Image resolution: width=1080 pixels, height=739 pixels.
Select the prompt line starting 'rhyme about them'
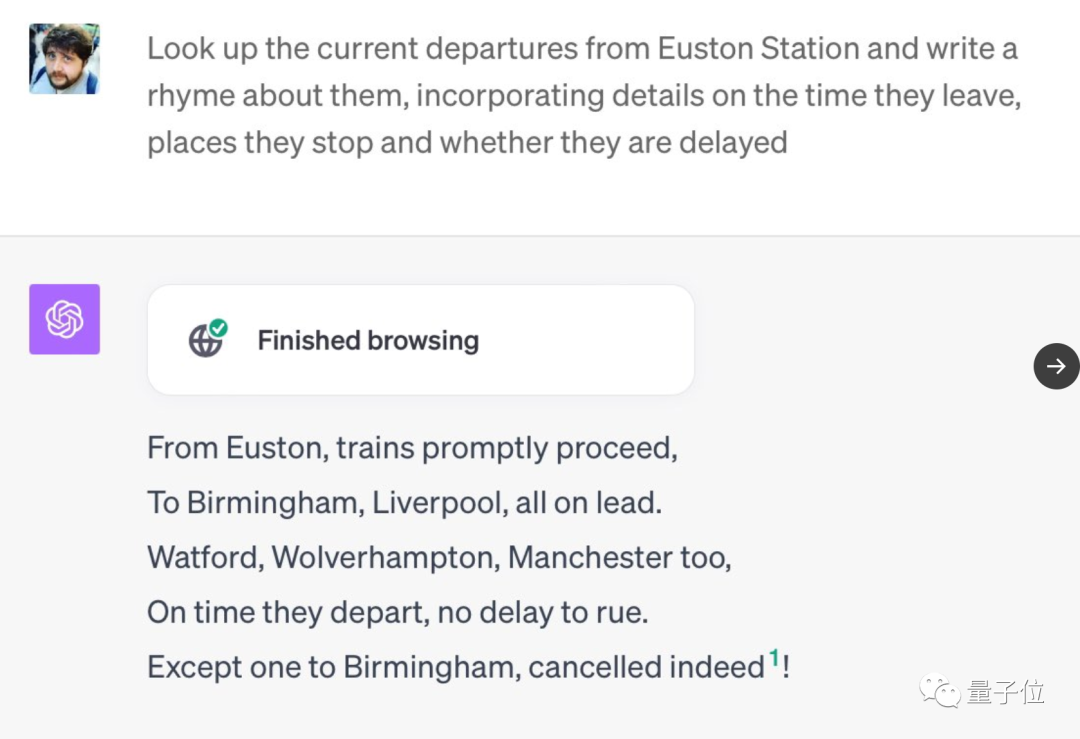[x=584, y=96]
